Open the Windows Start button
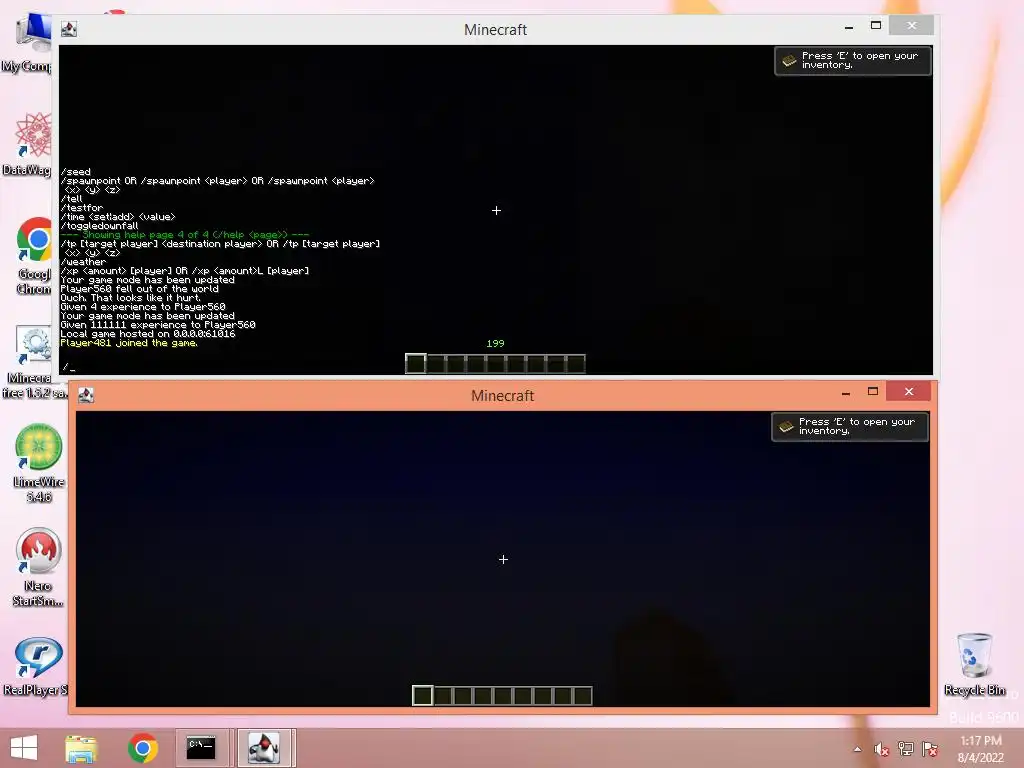 (24, 748)
